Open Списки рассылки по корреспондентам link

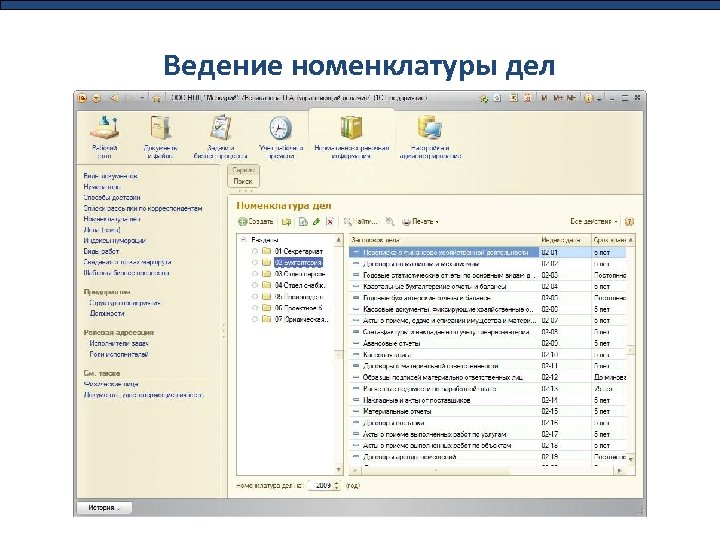click(143, 208)
